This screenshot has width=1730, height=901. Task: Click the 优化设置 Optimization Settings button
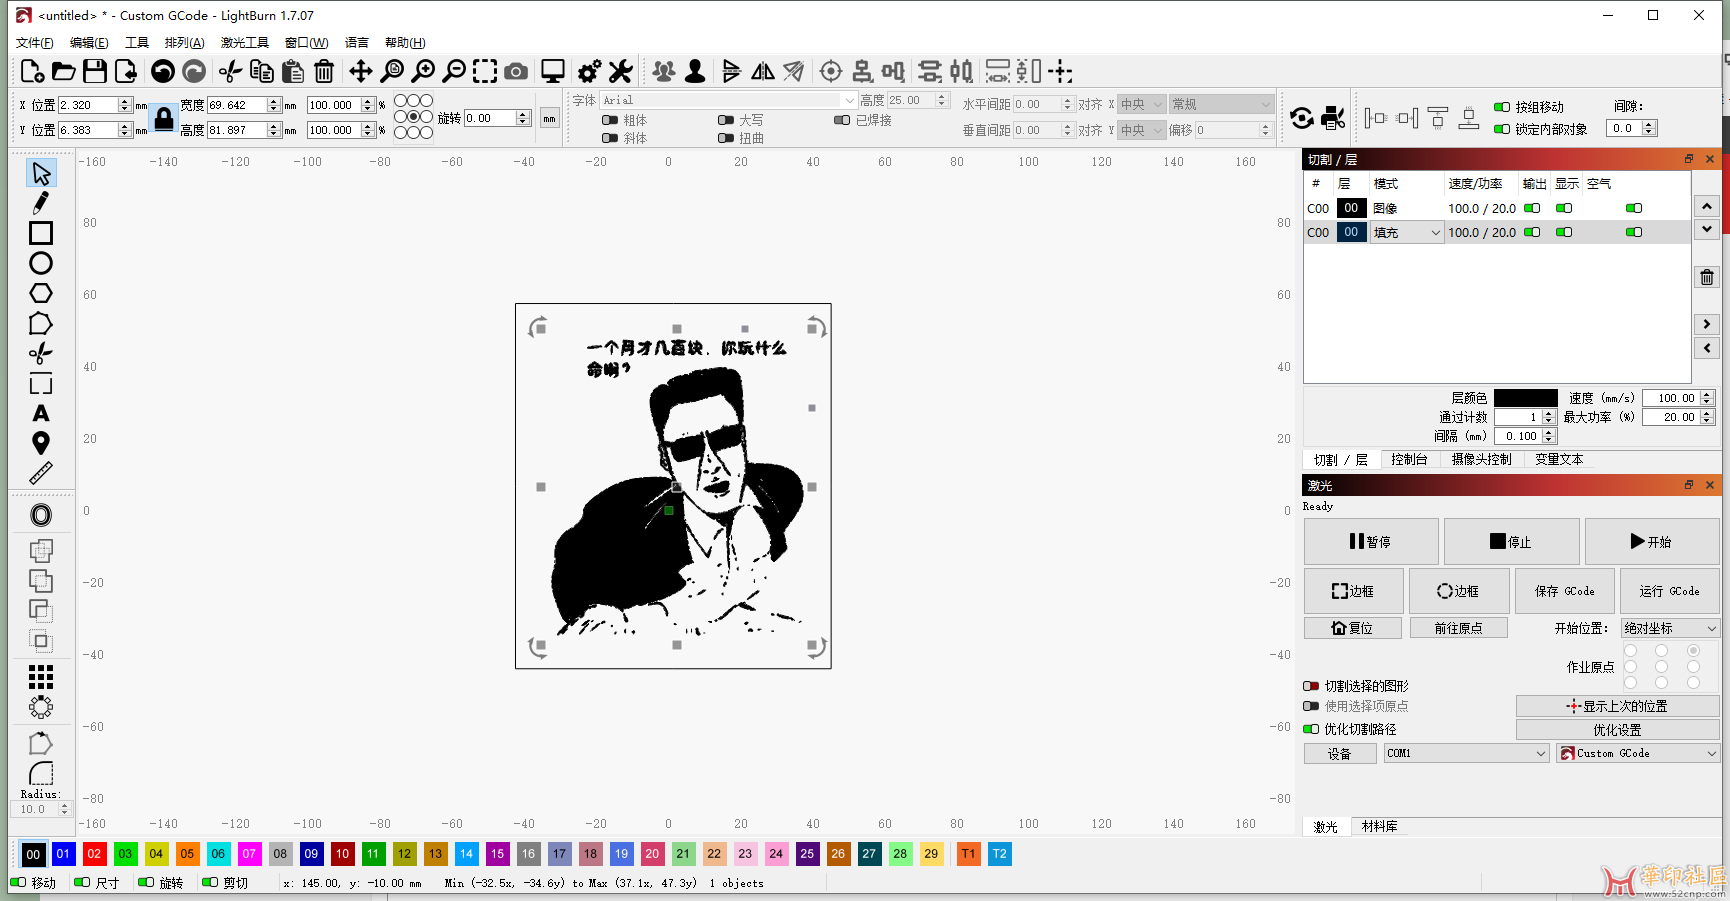click(1617, 730)
